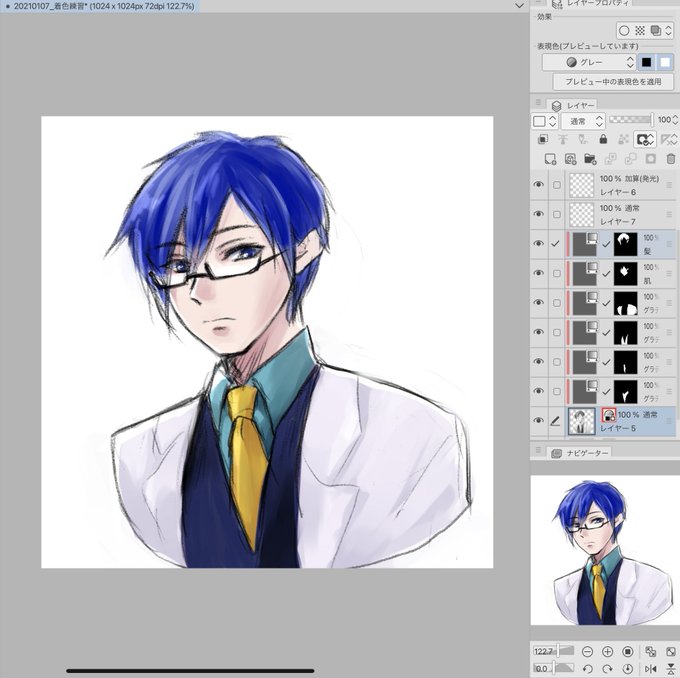Rotate canvas left in Navigator
680x678 pixels.
click(x=587, y=668)
